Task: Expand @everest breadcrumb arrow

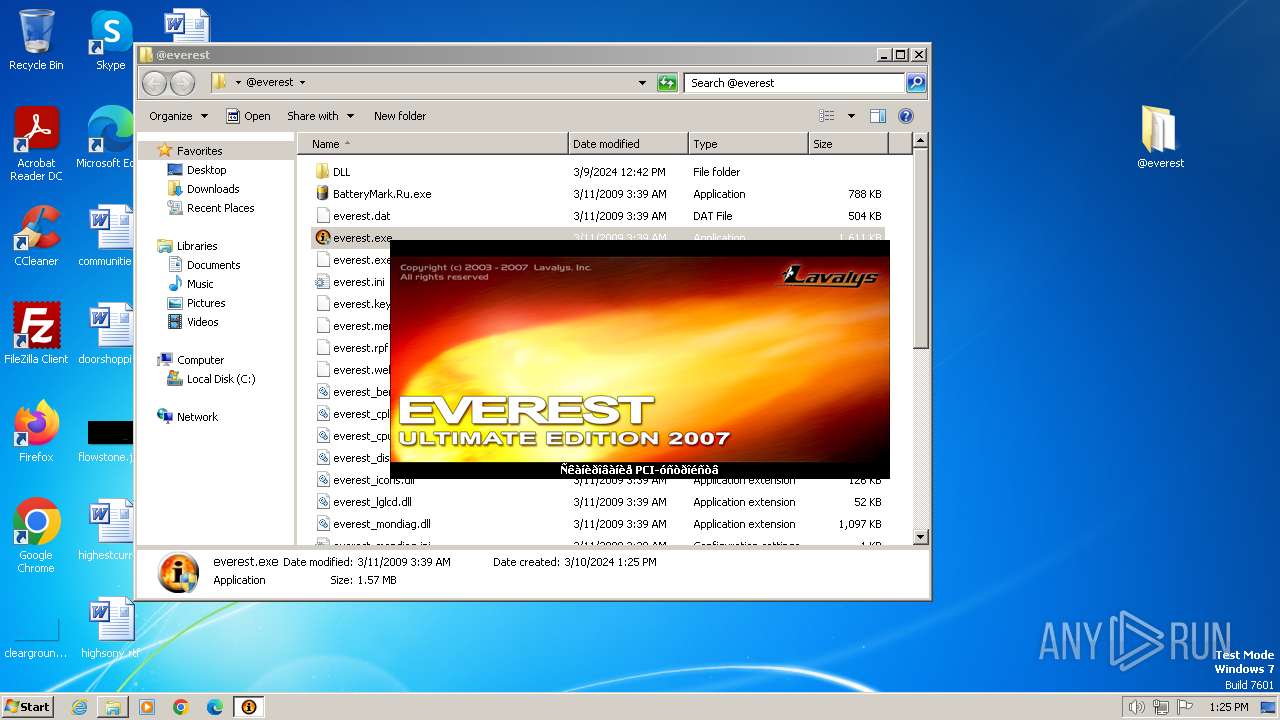Action: point(302,83)
